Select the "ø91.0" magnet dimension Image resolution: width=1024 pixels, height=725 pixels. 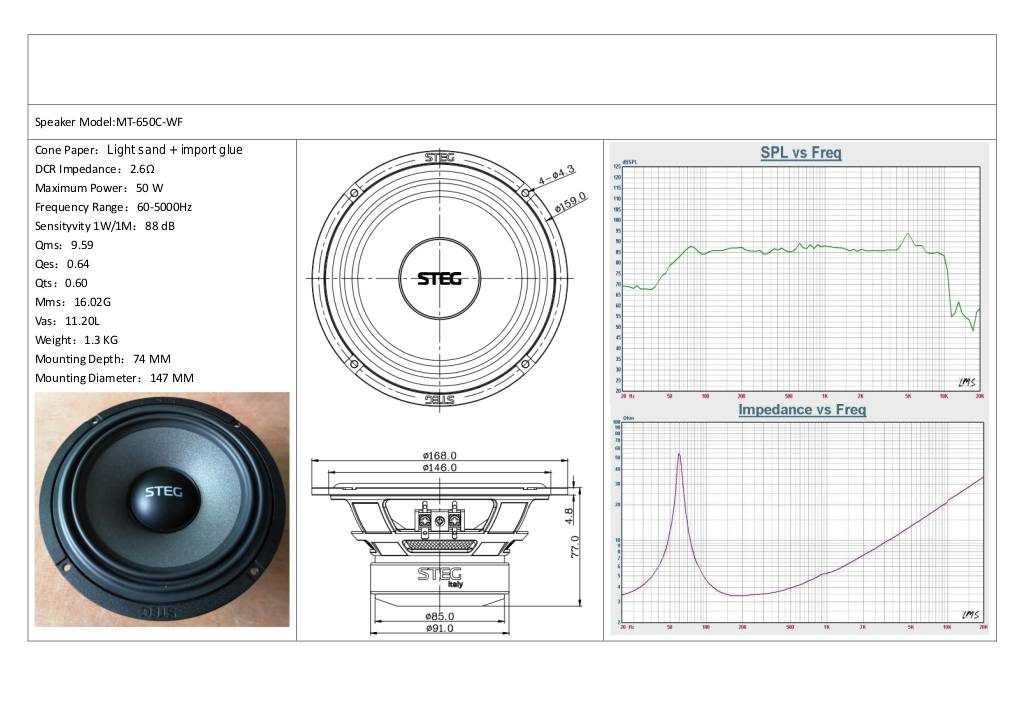(440, 628)
